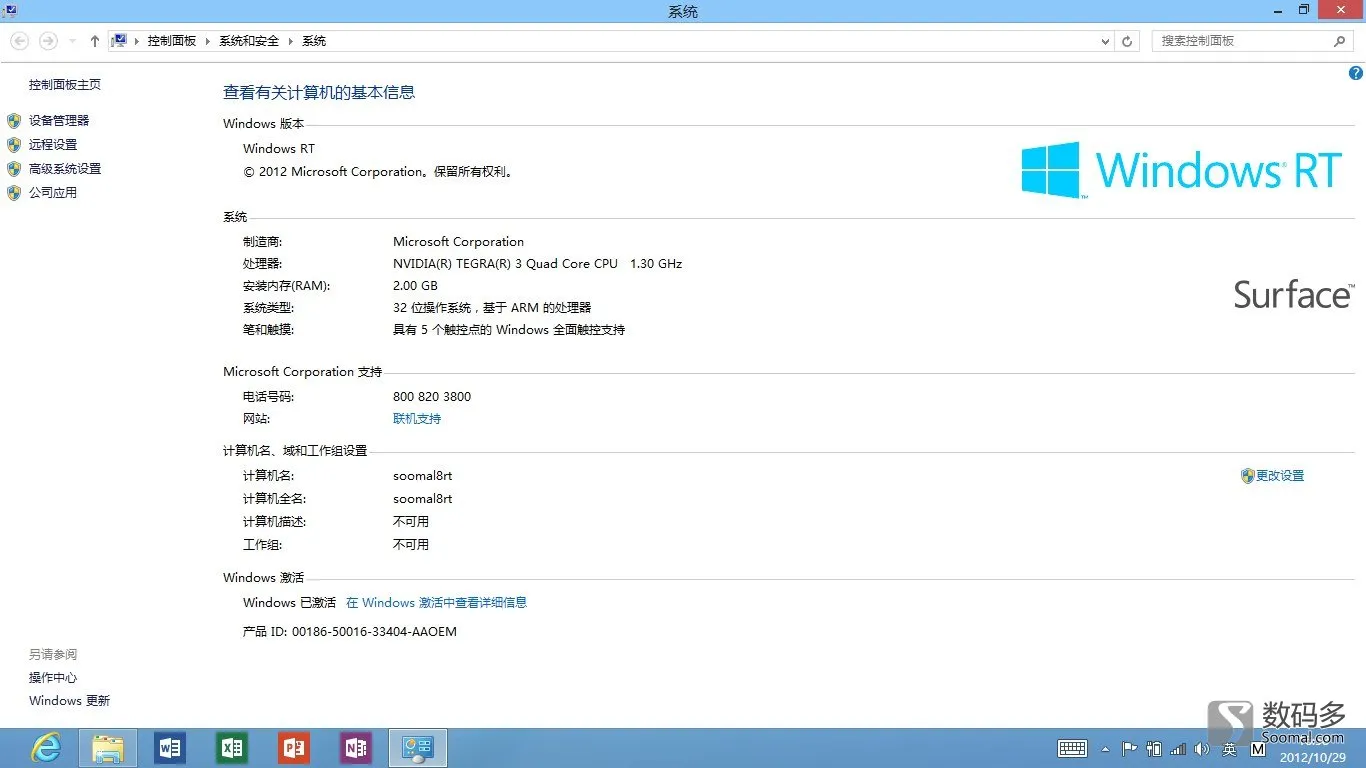
Task: Show hidden tray icons arrow
Action: pos(1105,749)
